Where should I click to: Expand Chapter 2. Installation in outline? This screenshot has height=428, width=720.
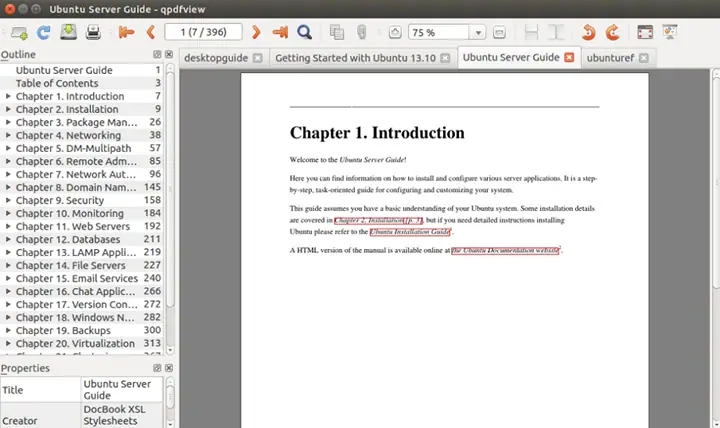click(x=8, y=109)
